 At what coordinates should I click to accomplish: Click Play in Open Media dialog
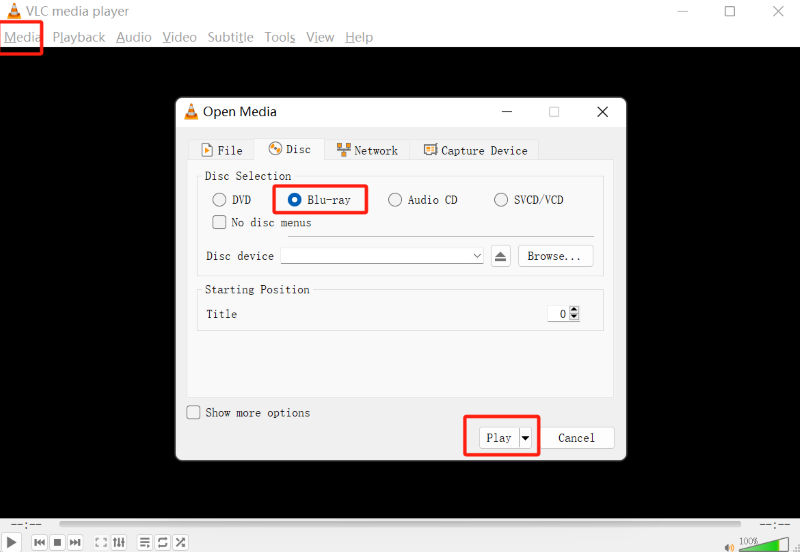click(x=498, y=438)
